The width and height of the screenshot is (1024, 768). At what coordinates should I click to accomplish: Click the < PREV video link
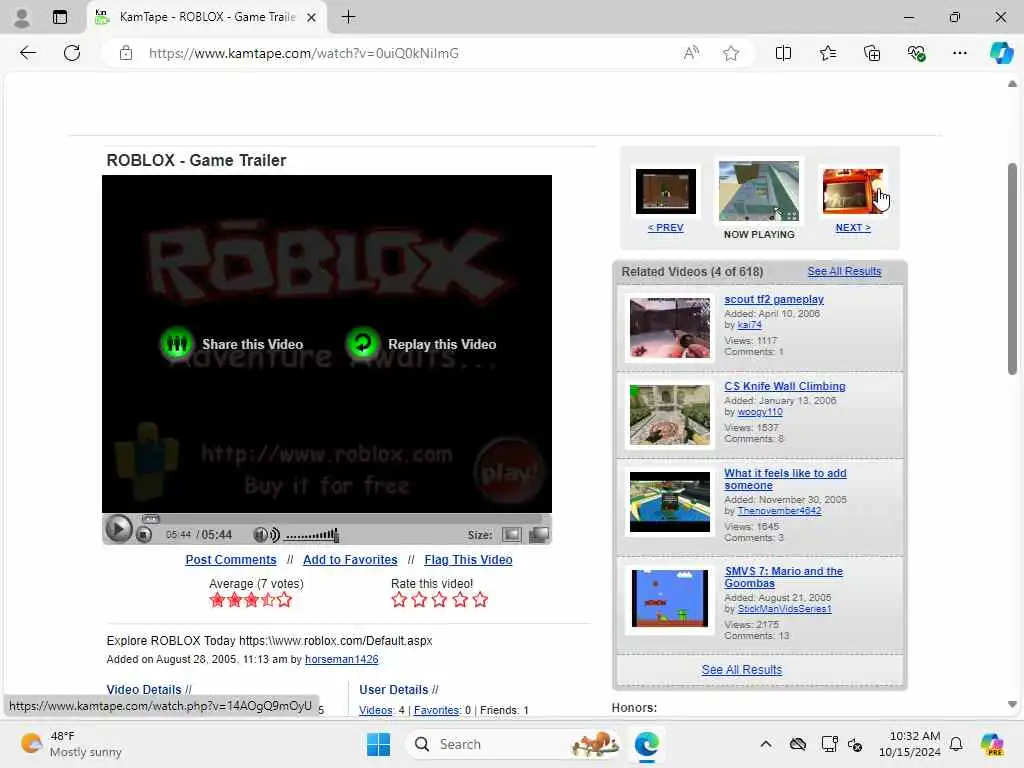point(665,227)
